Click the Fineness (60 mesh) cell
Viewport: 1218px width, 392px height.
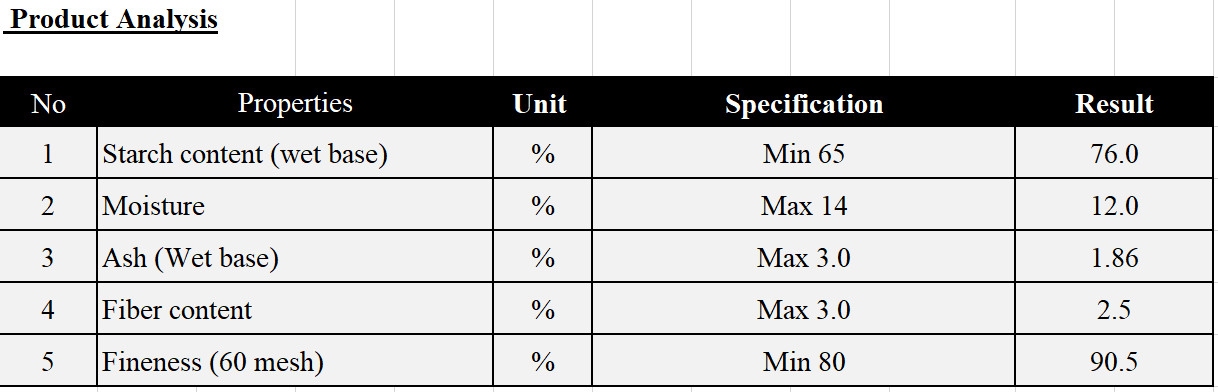295,361
